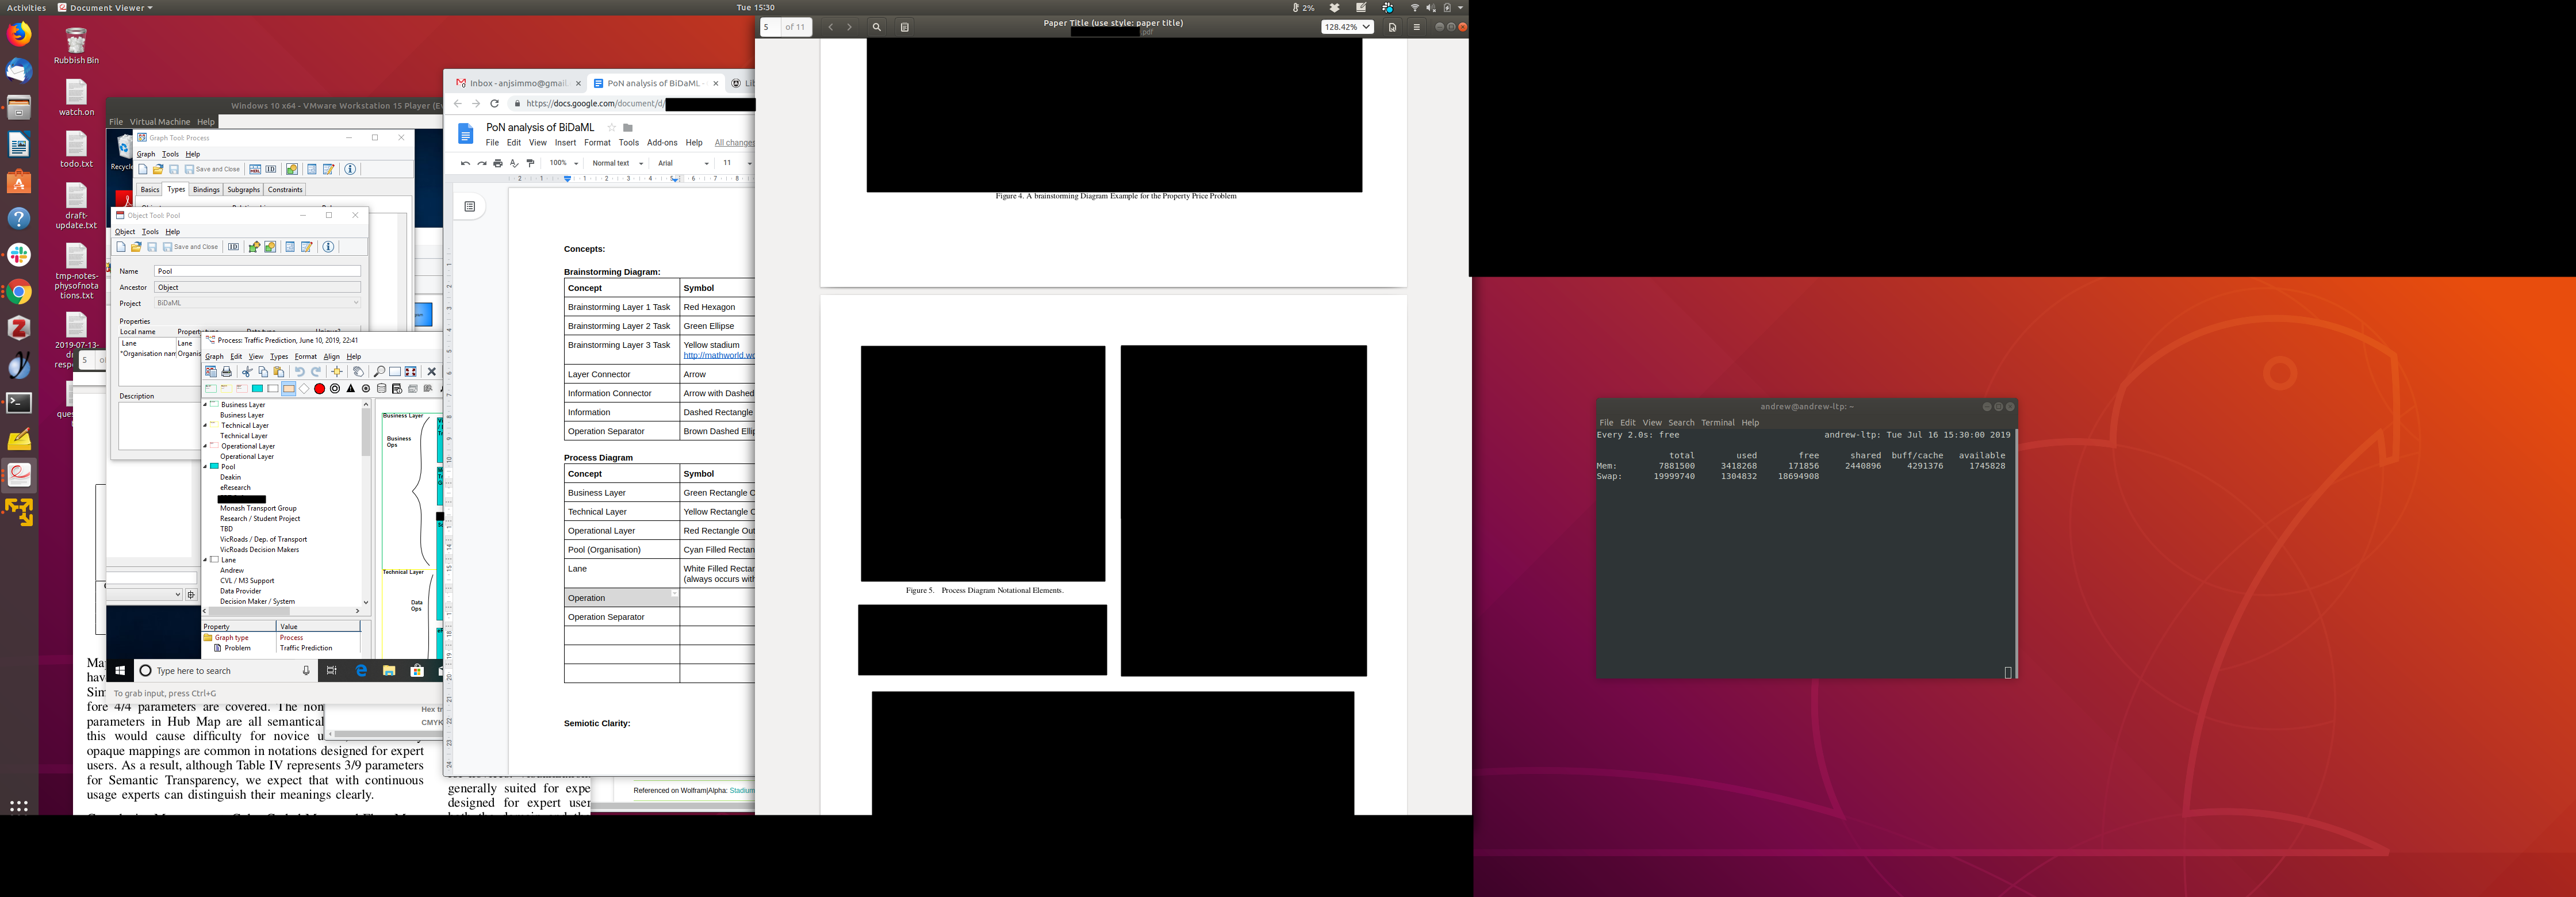Click the All changes saved link
Screen dimensions: 2576x897
(733, 143)
